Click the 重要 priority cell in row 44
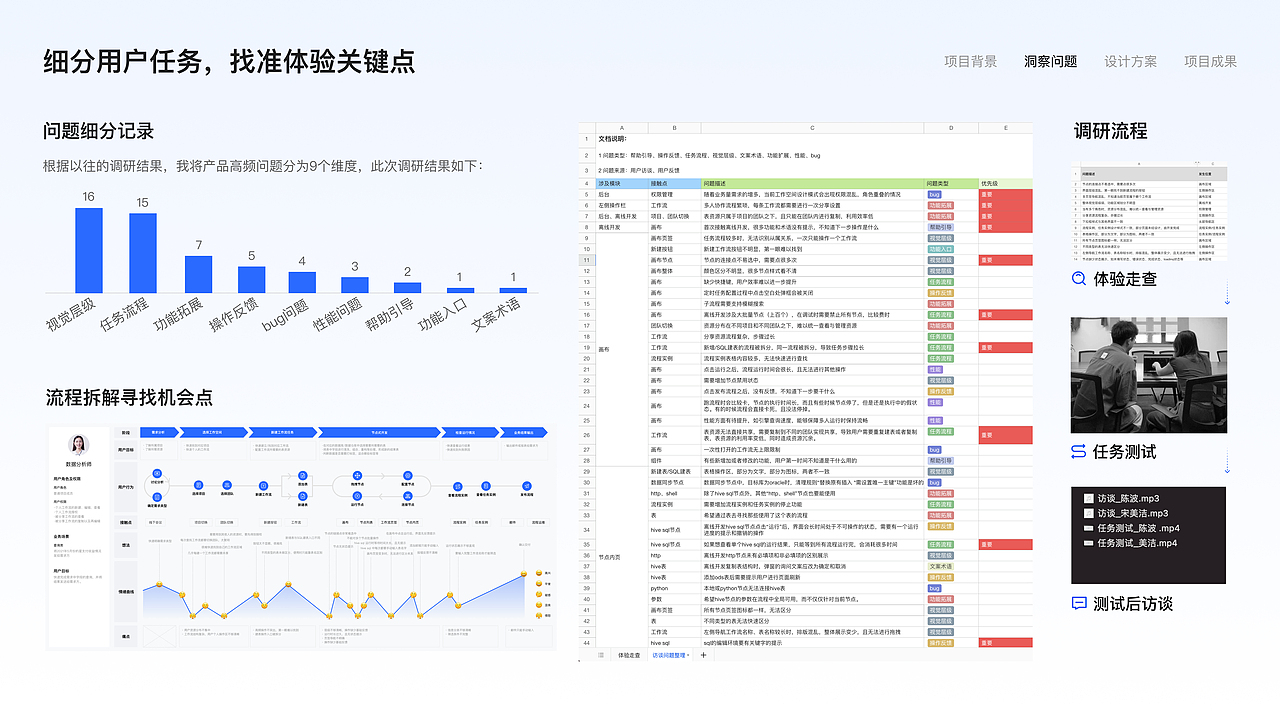 pyautogui.click(x=1006, y=643)
